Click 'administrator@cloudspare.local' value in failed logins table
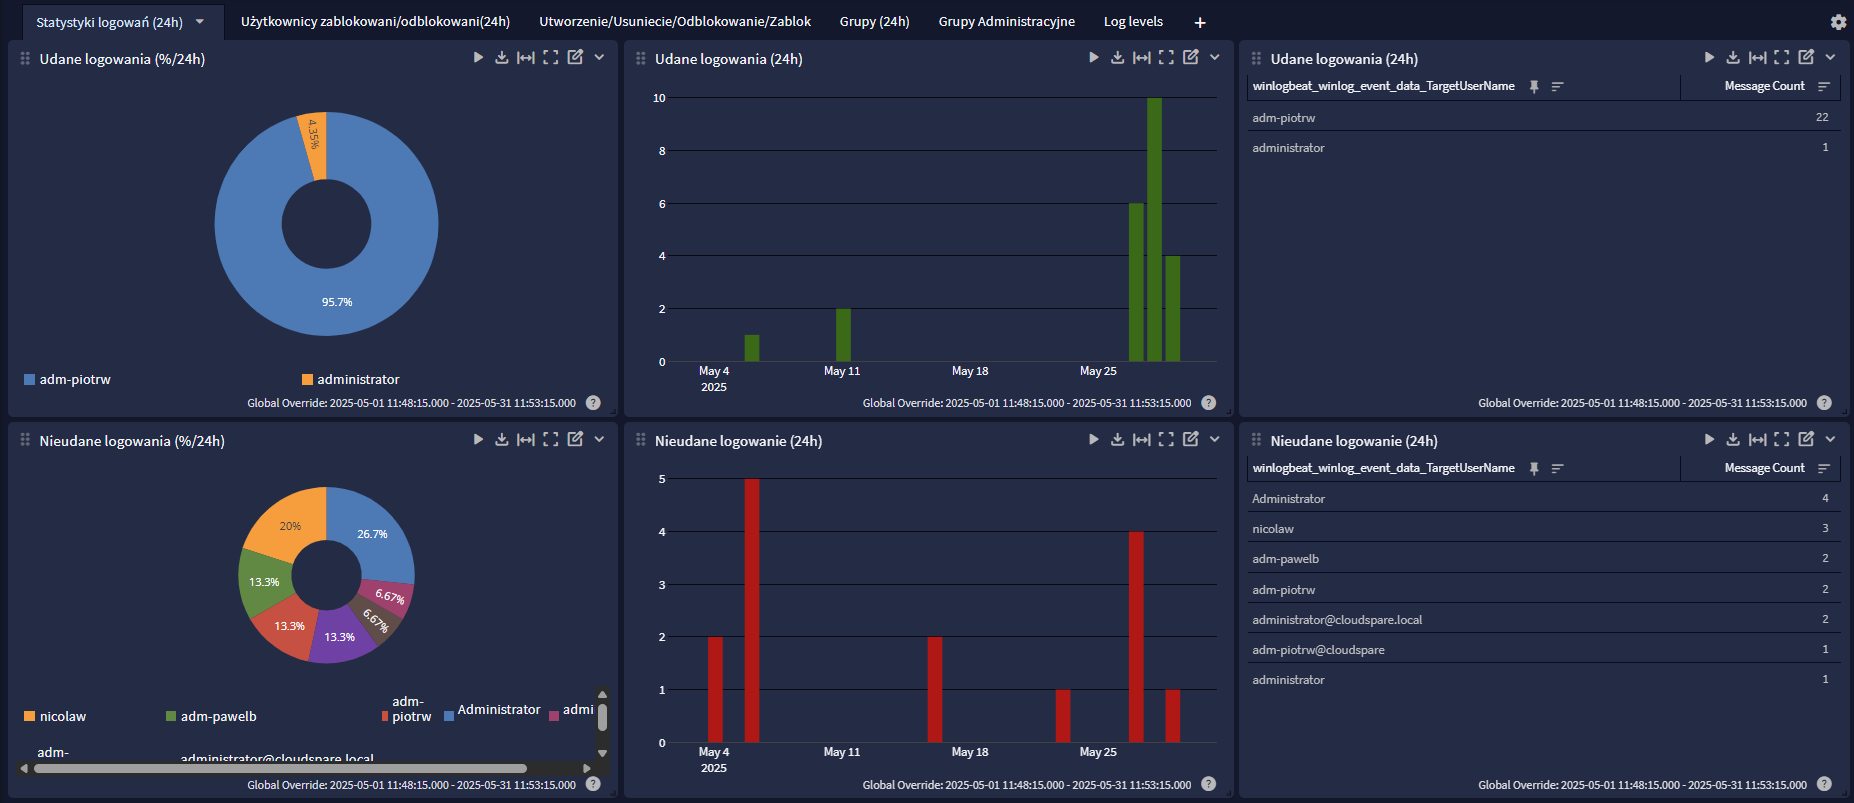1854x803 pixels. point(1337,620)
